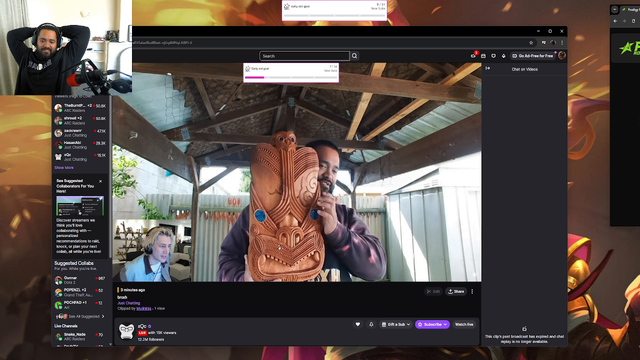This screenshot has height=360, width=640.
Task: Select HasanAbi channel in sidebar
Action: coord(81,145)
